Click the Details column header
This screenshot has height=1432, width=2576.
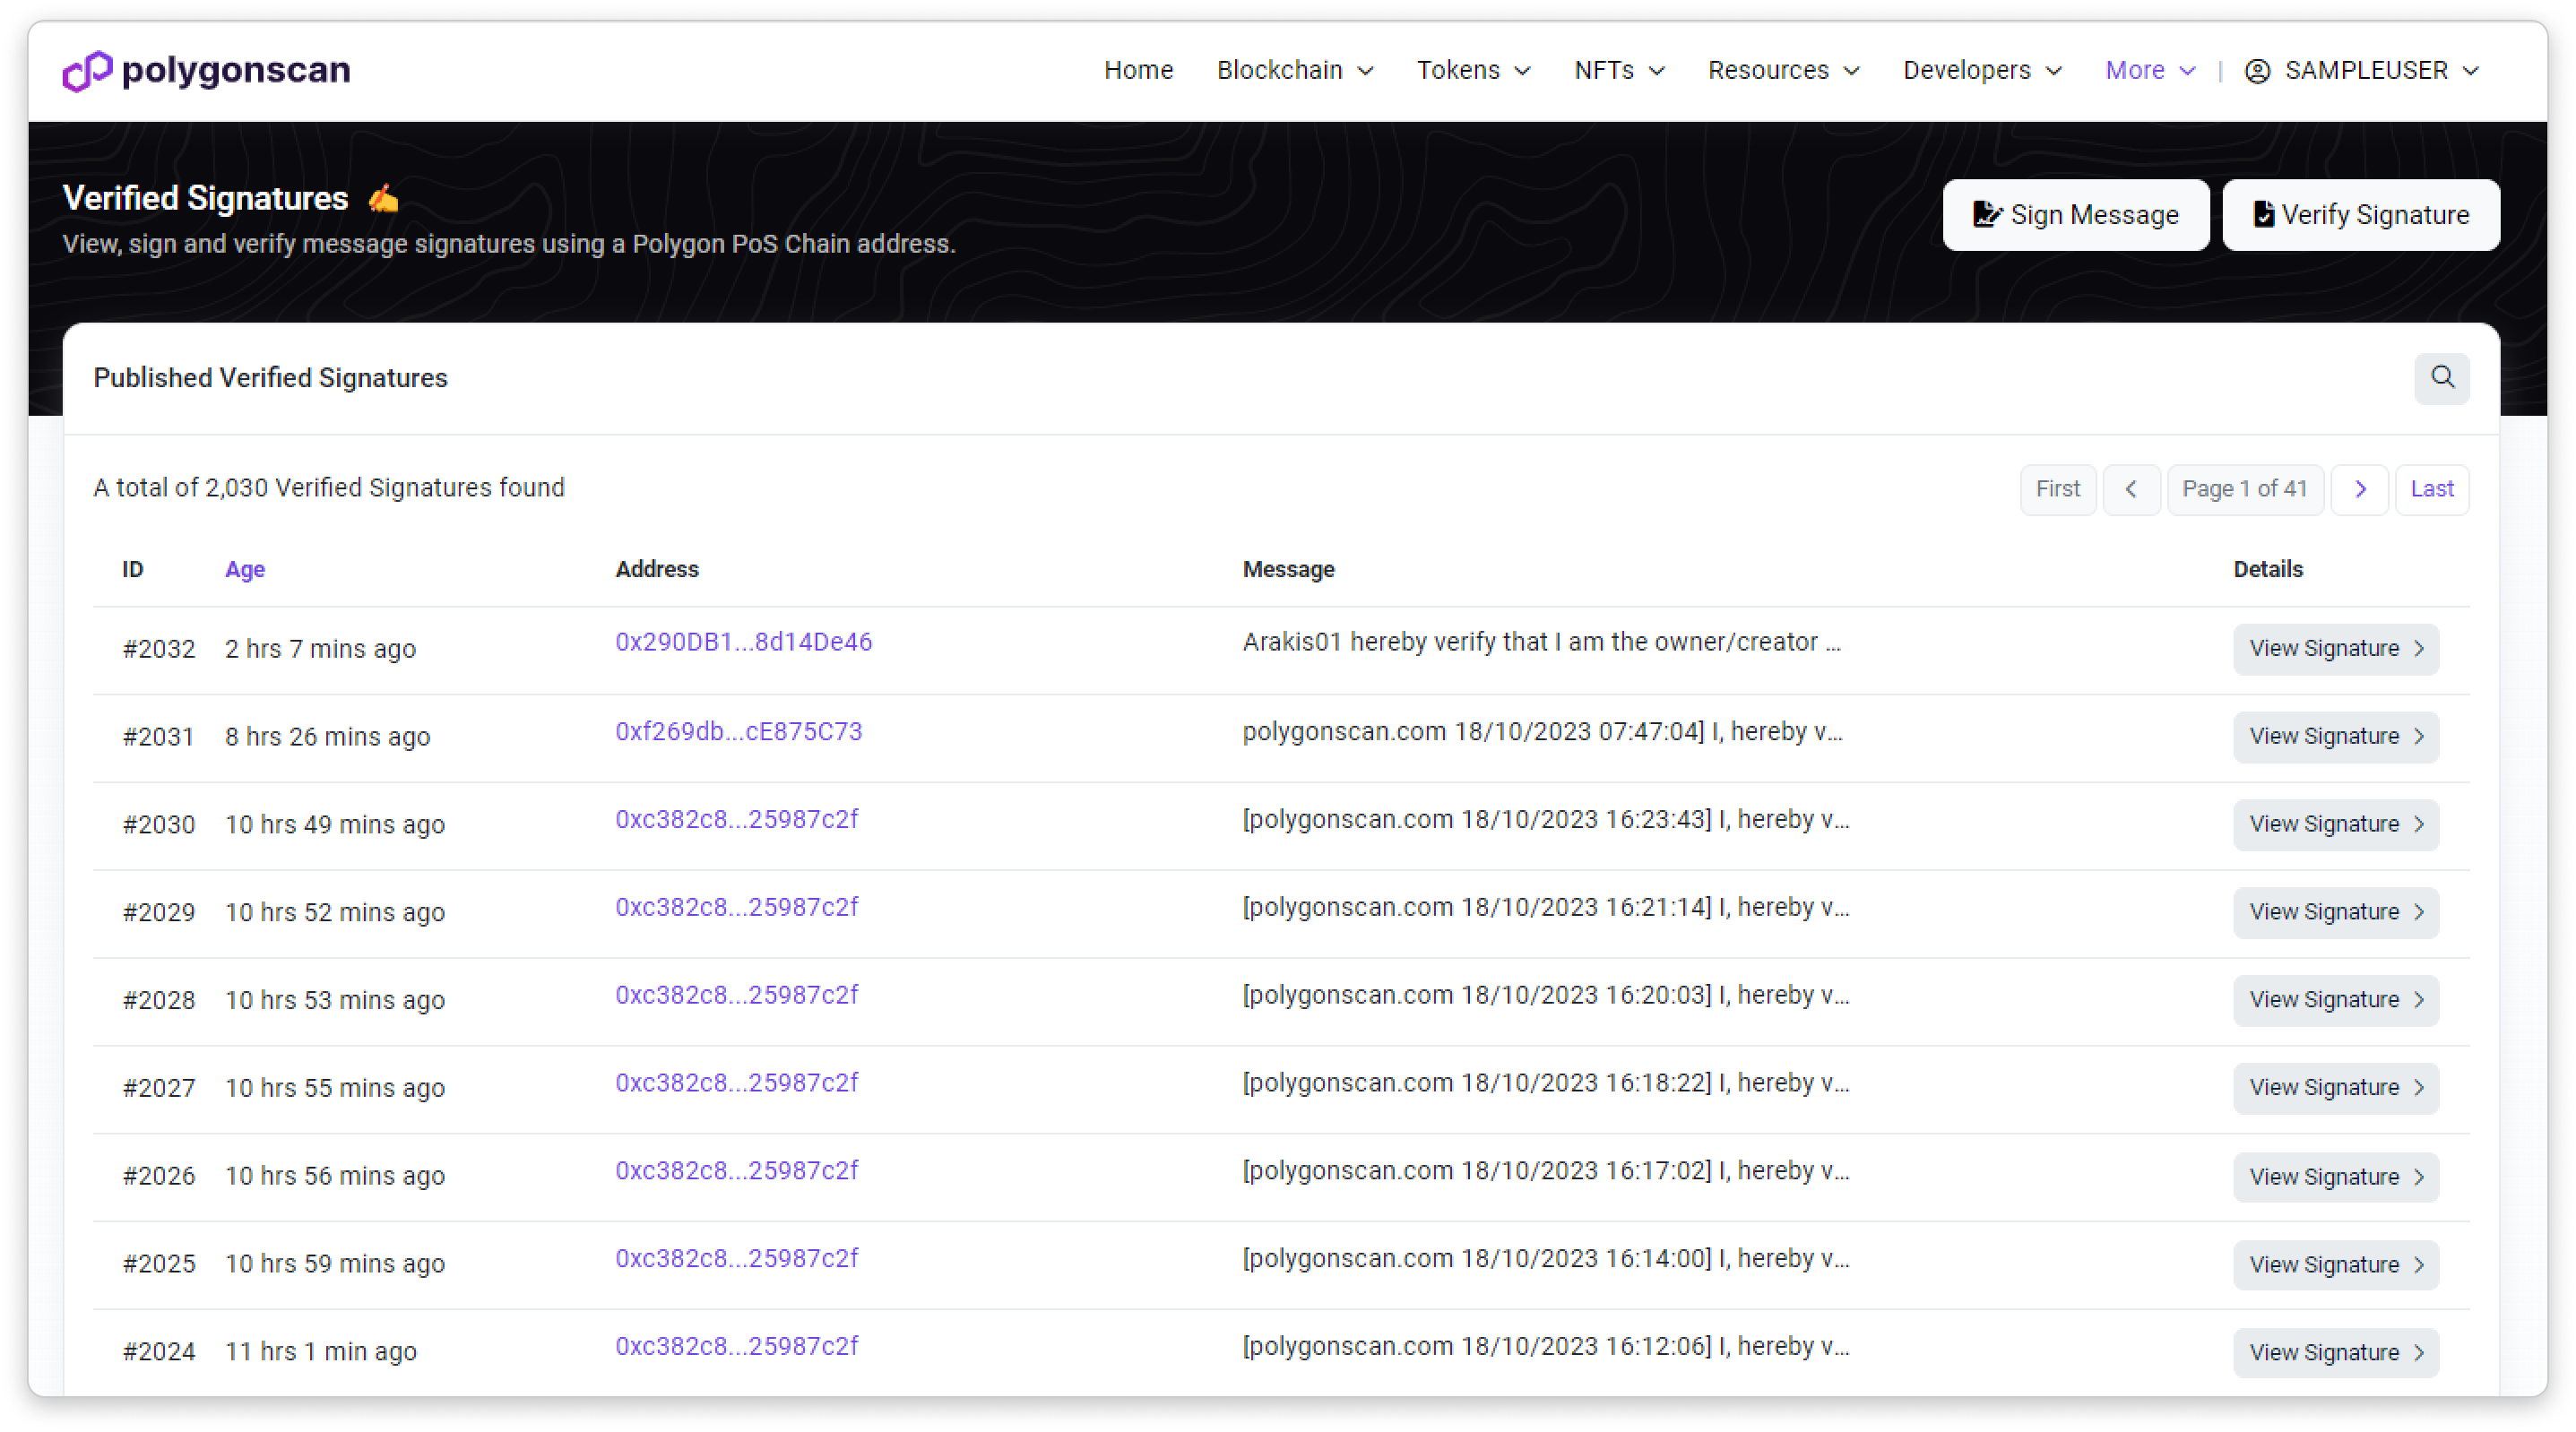click(2268, 569)
